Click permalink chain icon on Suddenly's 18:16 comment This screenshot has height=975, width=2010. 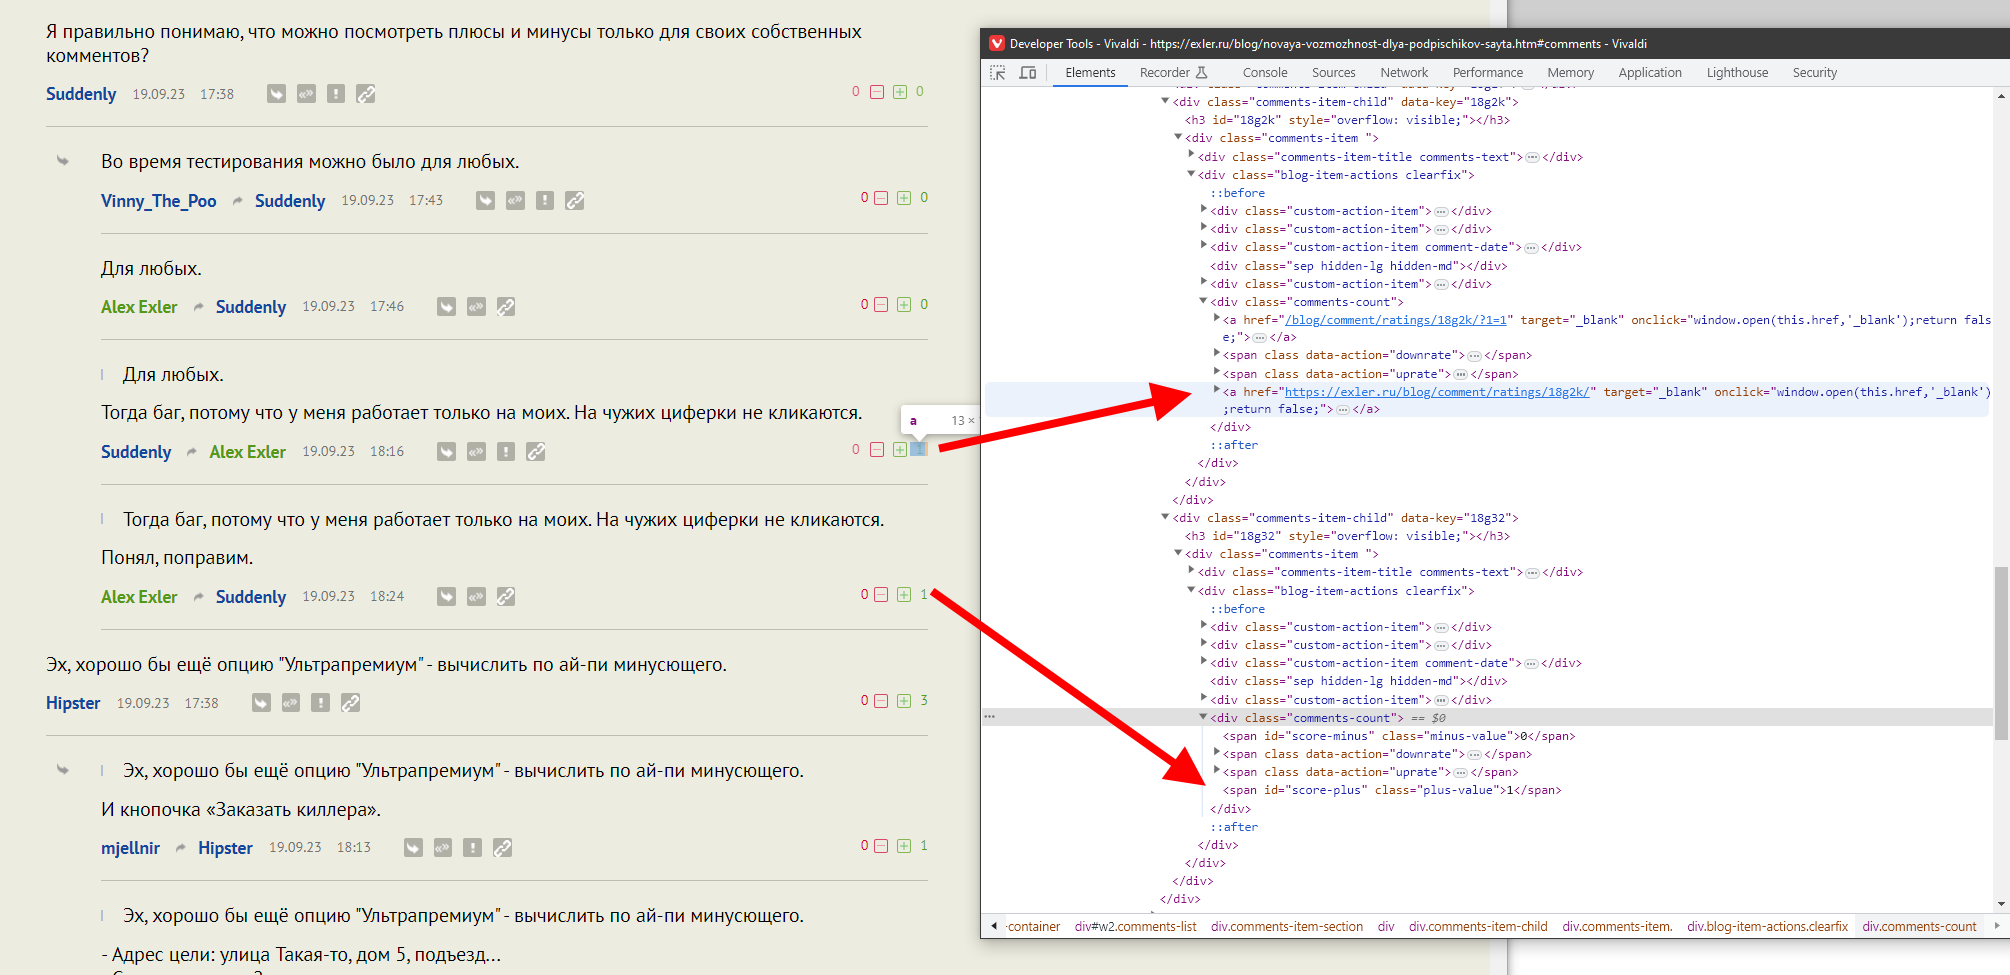pyautogui.click(x=536, y=452)
